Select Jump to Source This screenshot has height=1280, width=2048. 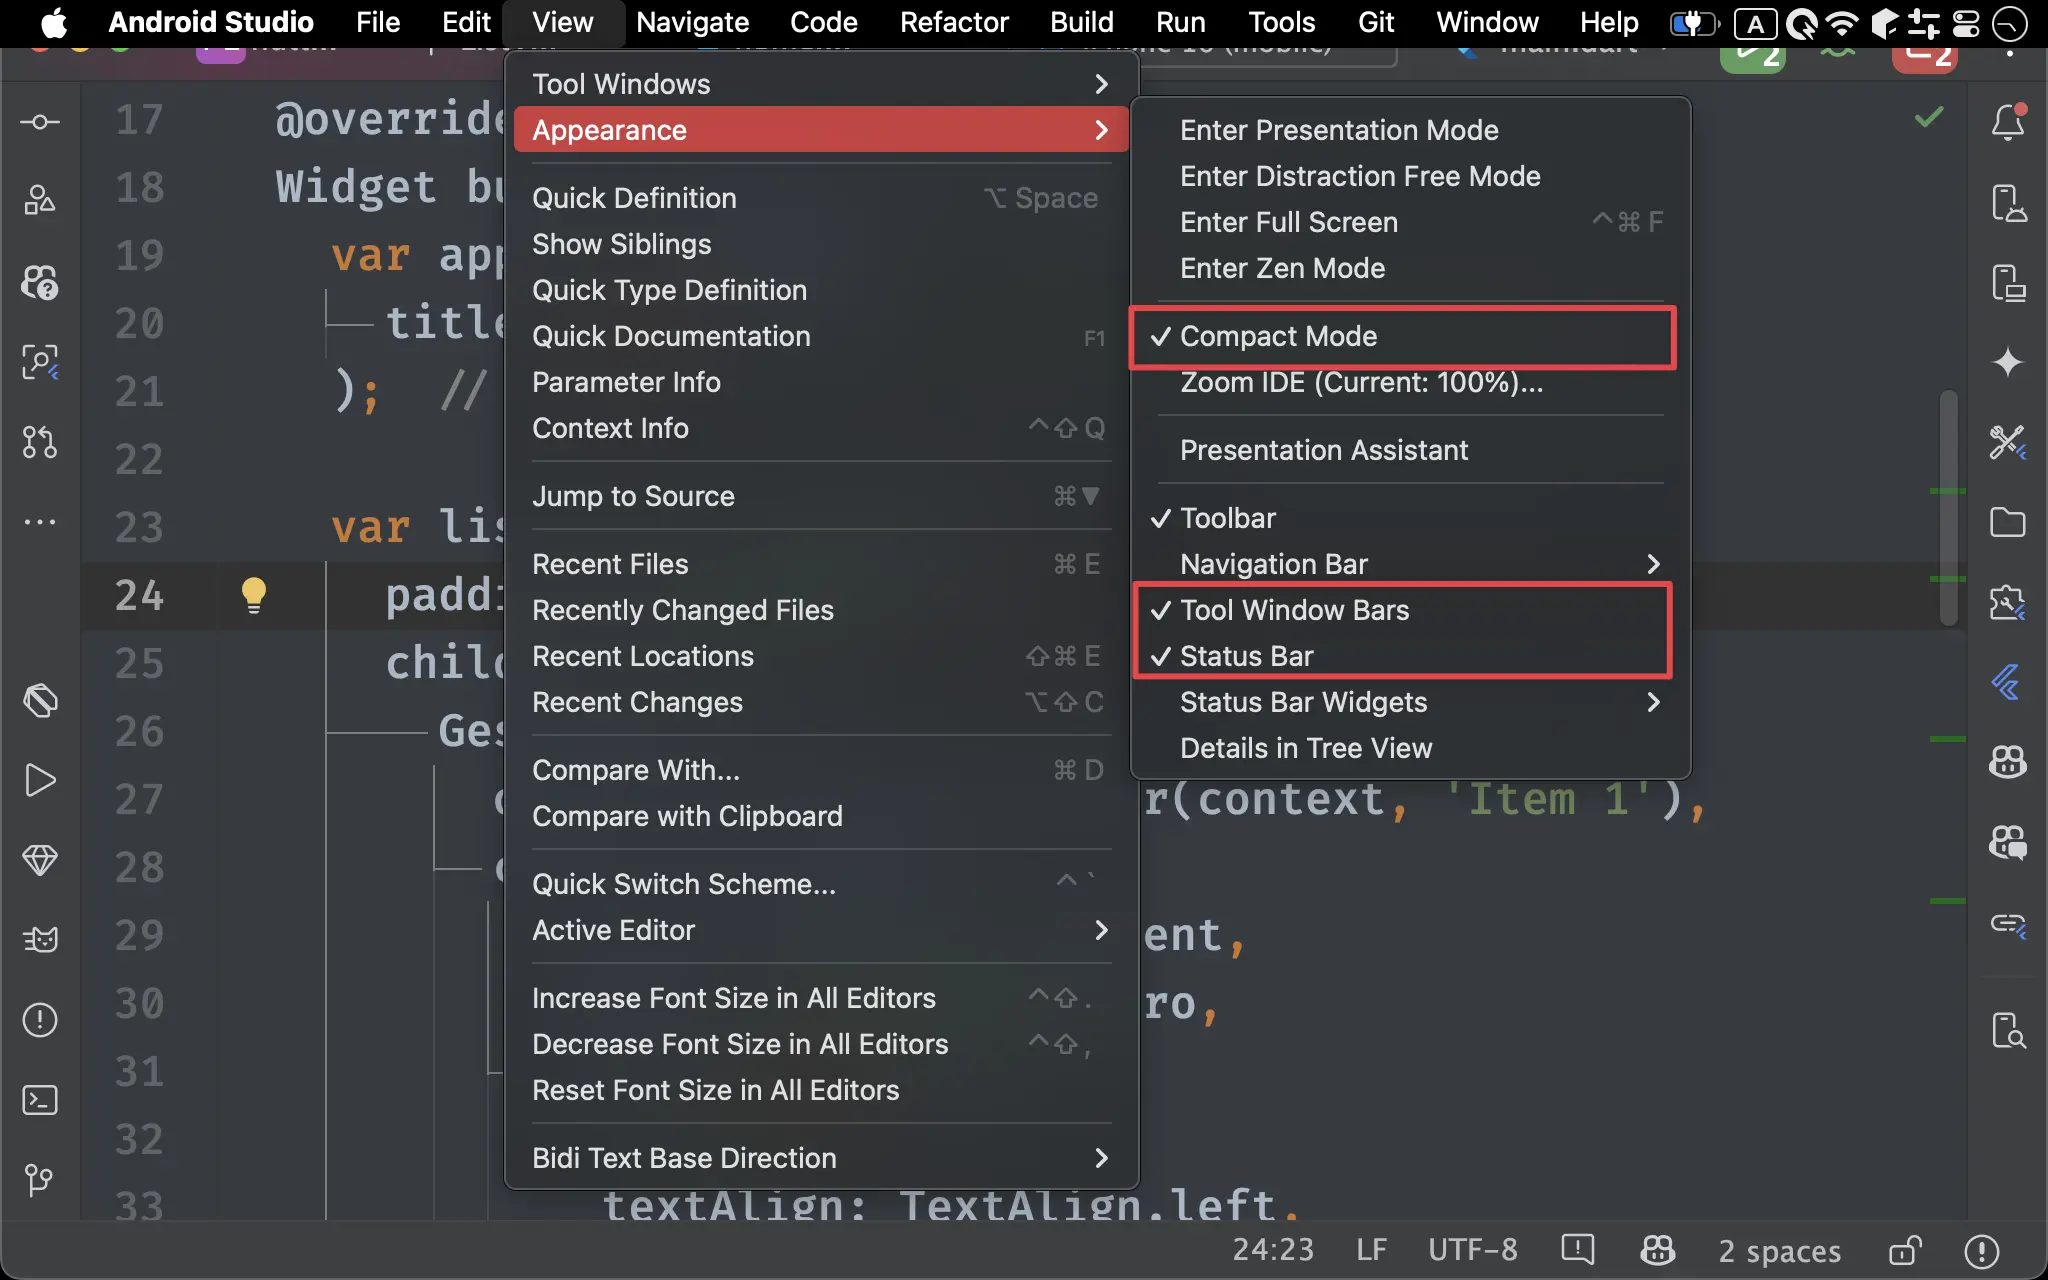pos(821,496)
